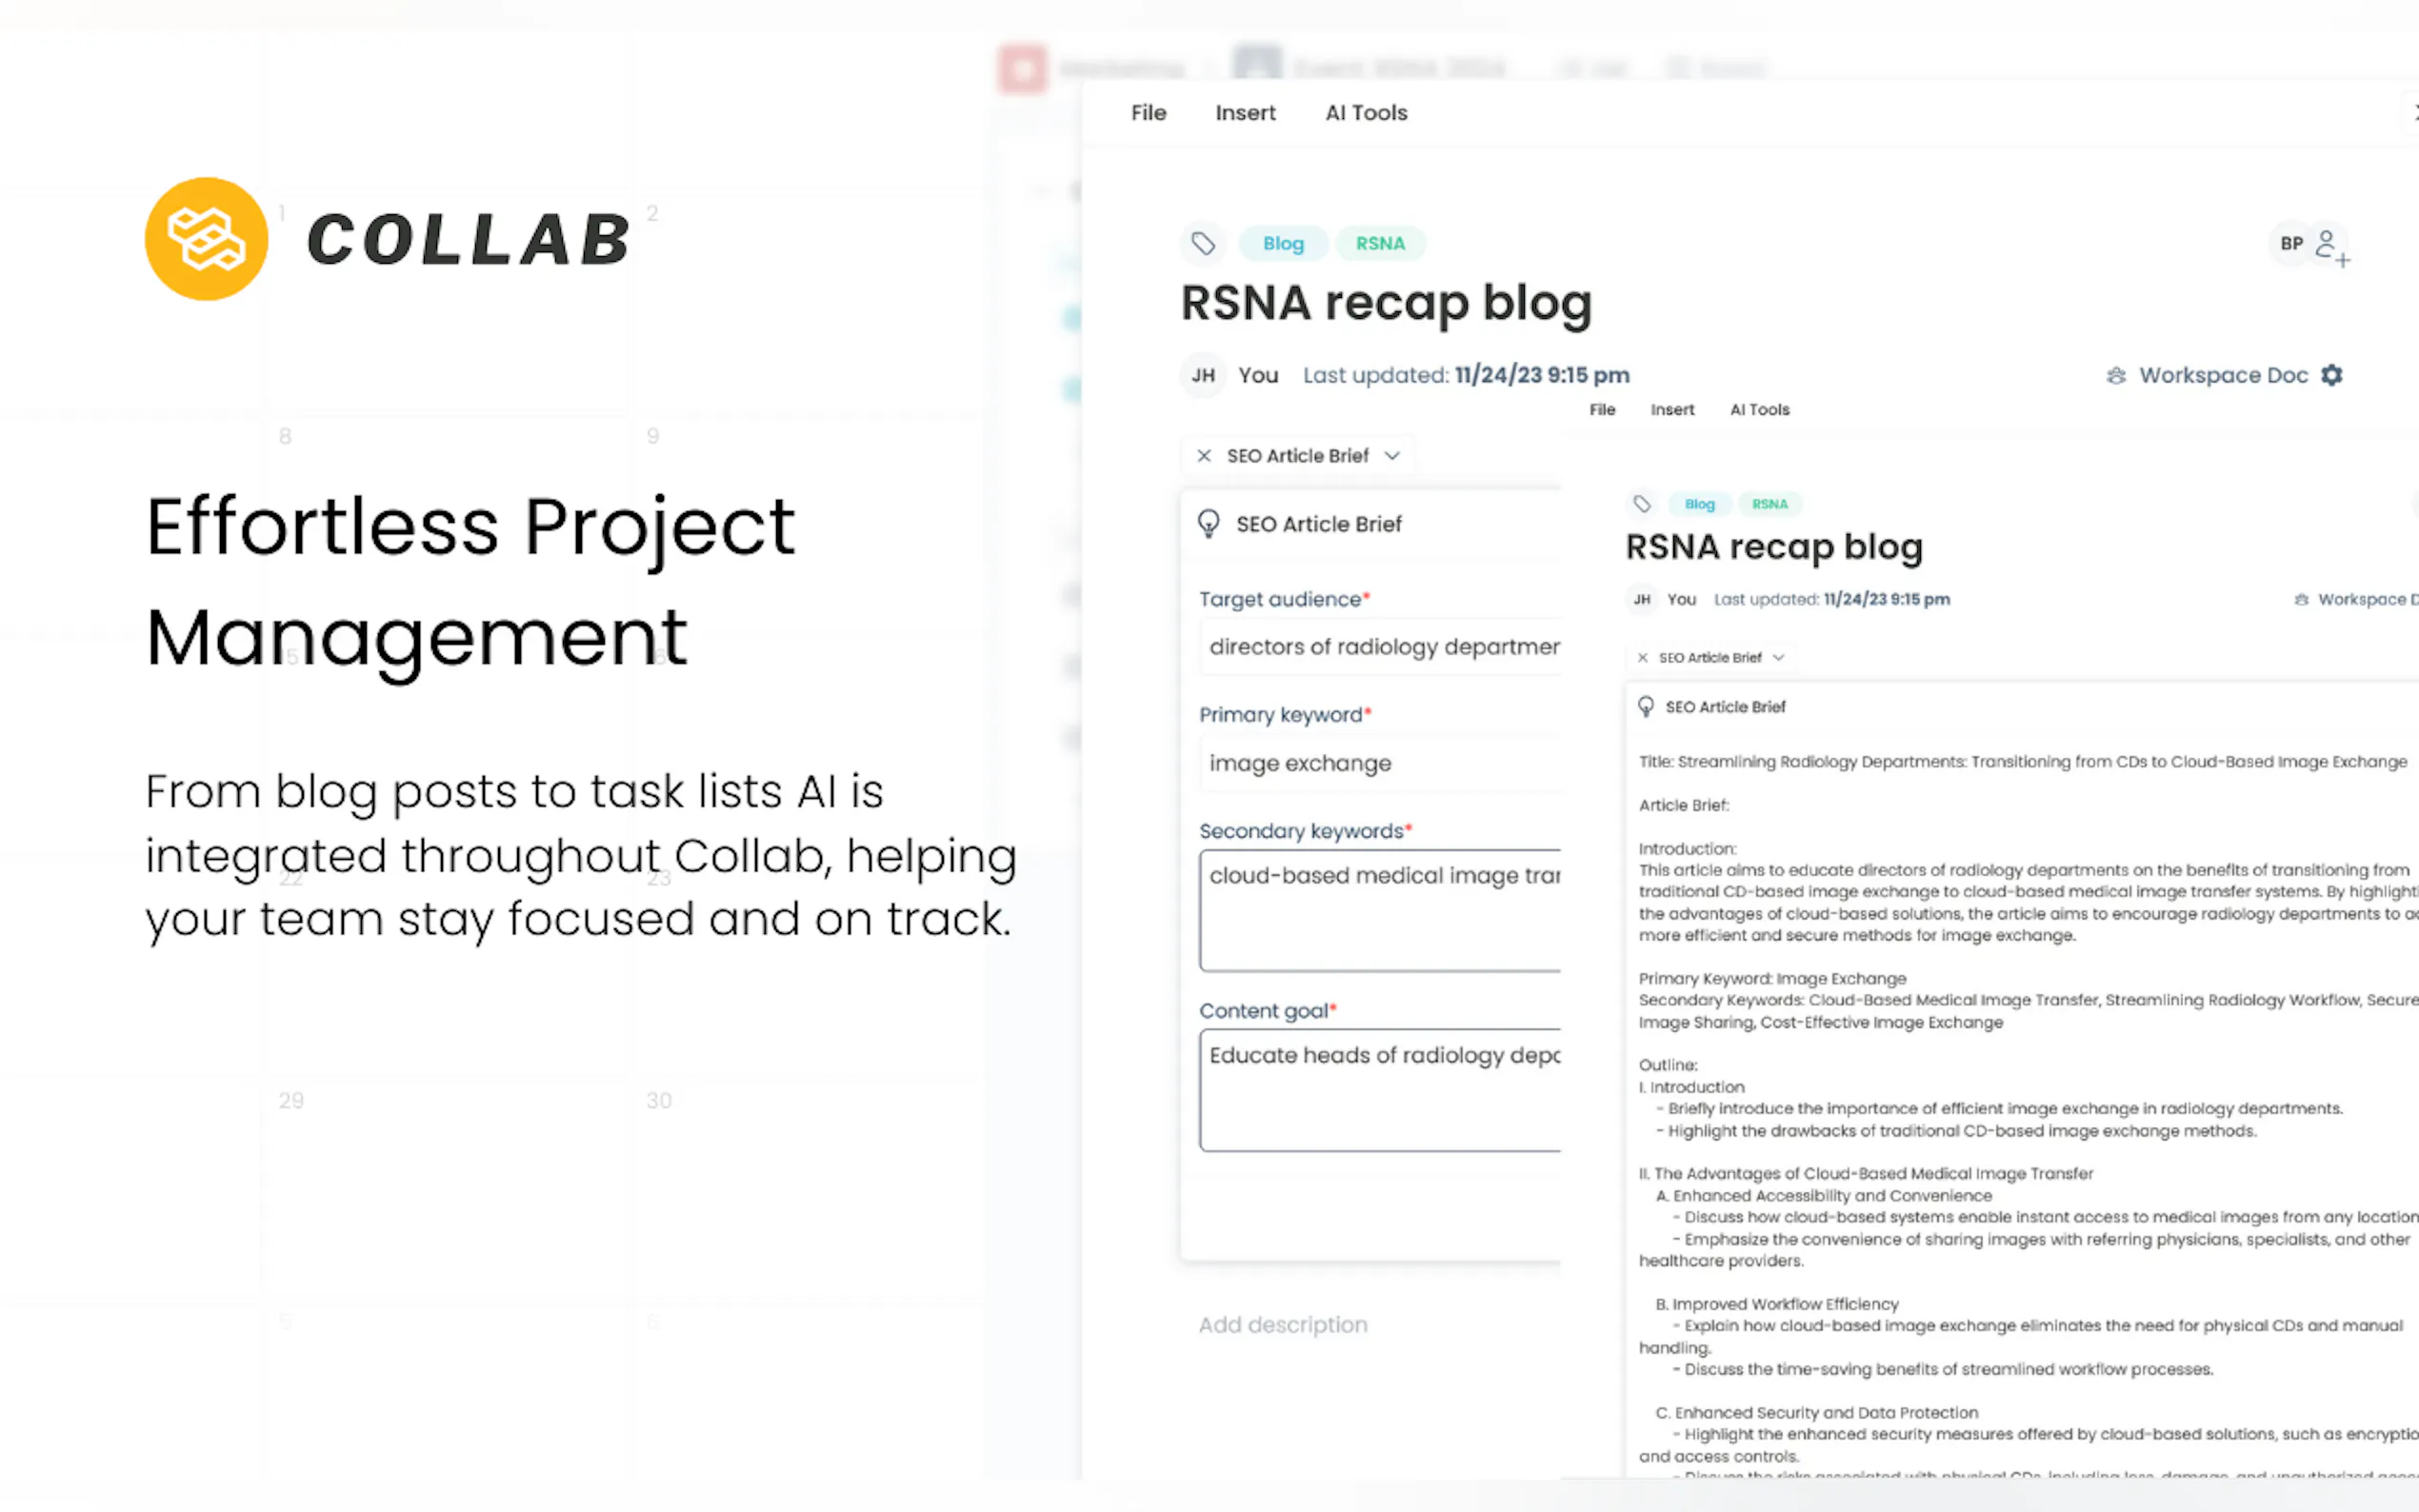Click the Primary keyword field
Screen dimensions: 2419x1512
pos(1380,763)
